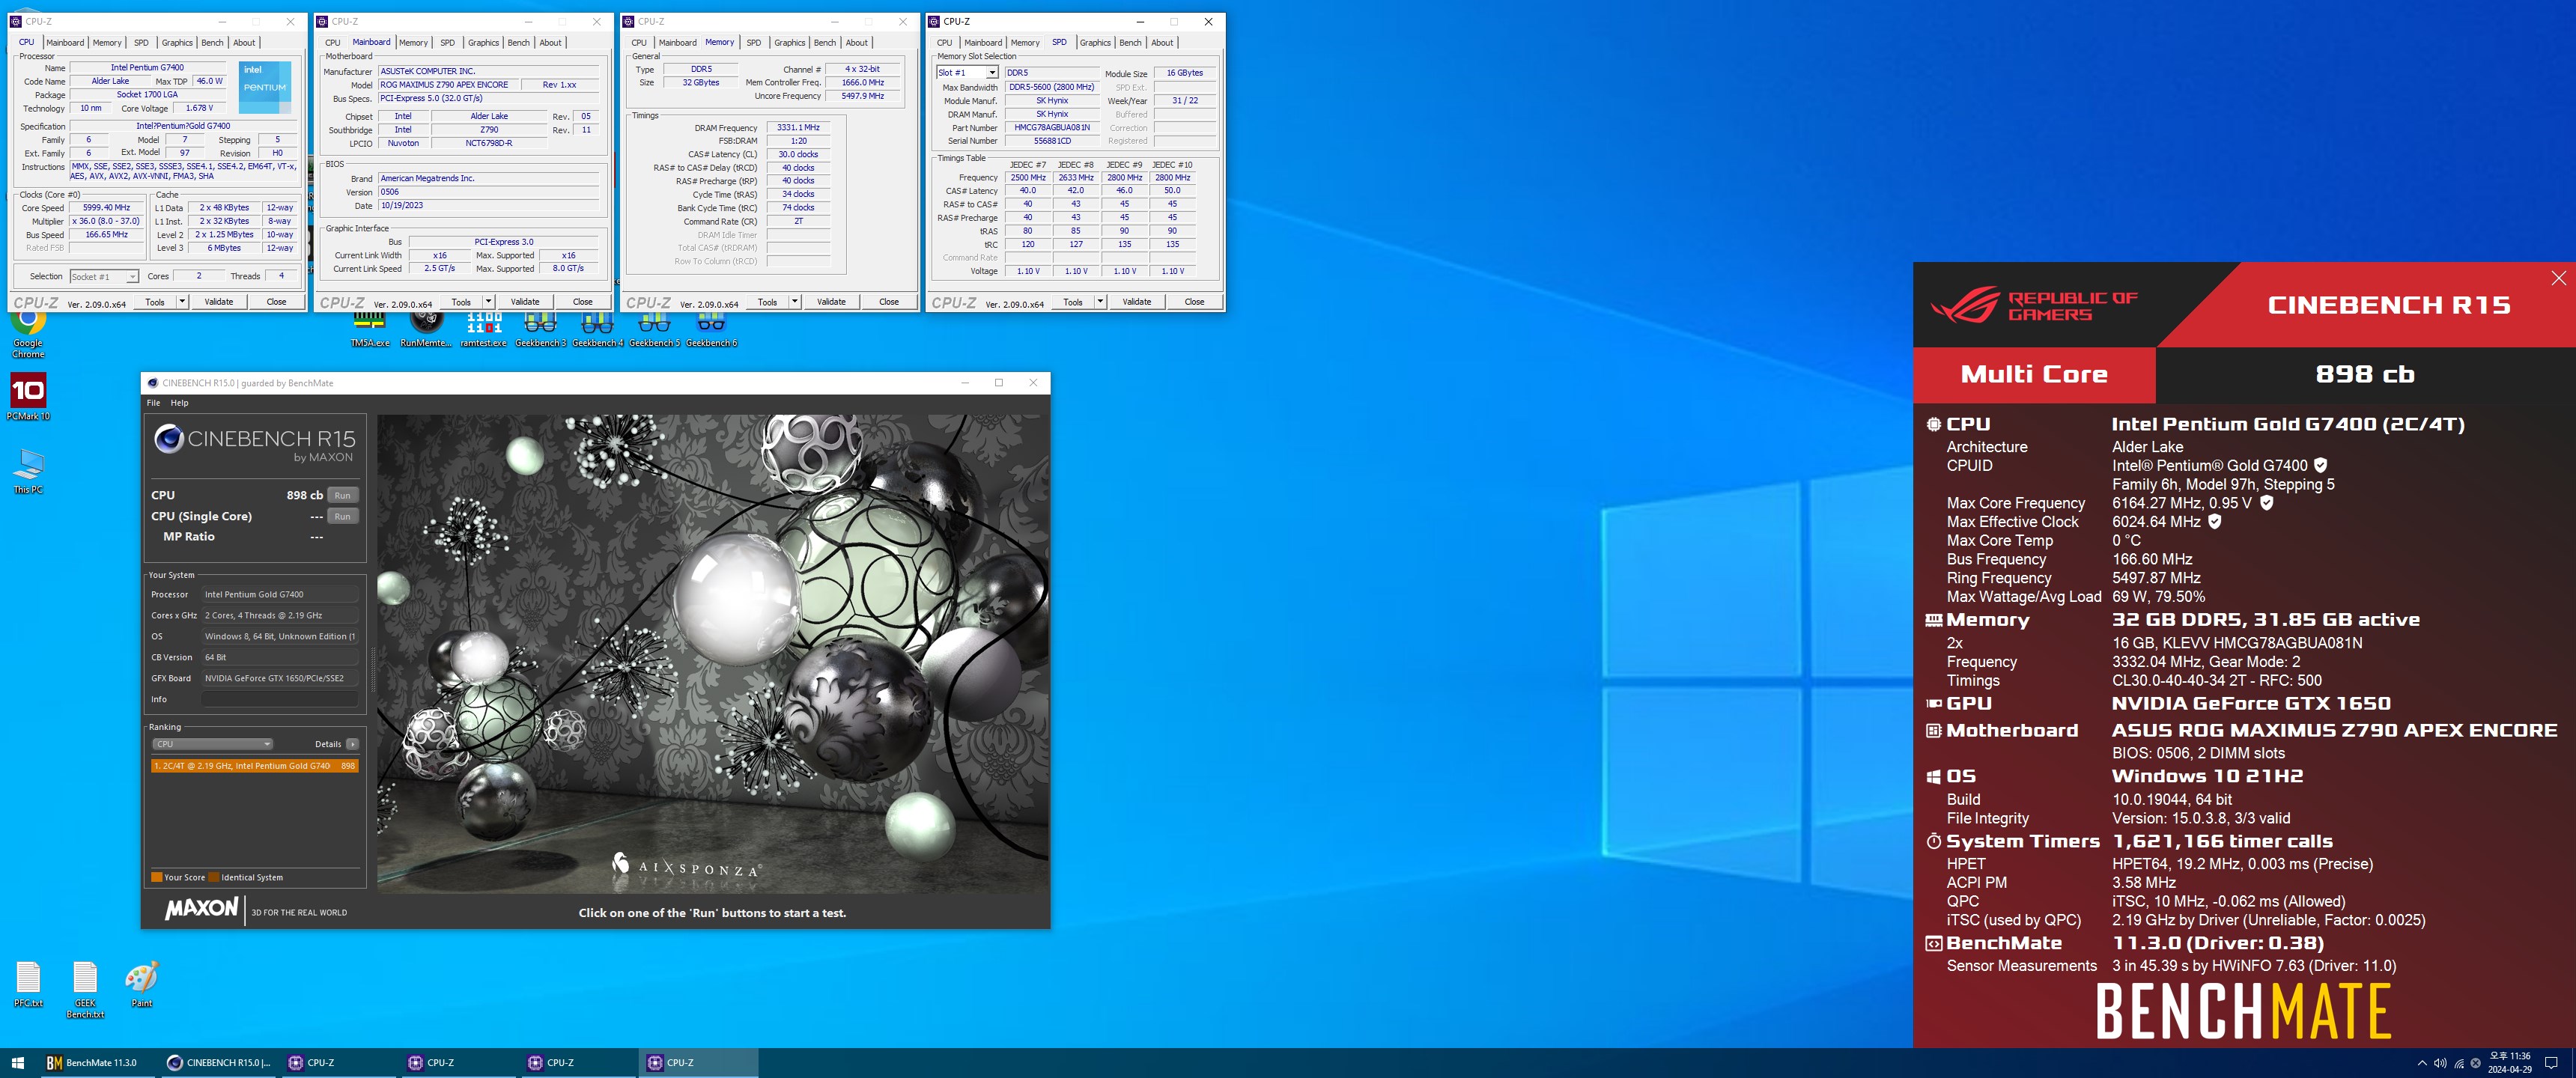Show hidden tray icons chevron
The image size is (2576, 1078).
point(2421,1062)
